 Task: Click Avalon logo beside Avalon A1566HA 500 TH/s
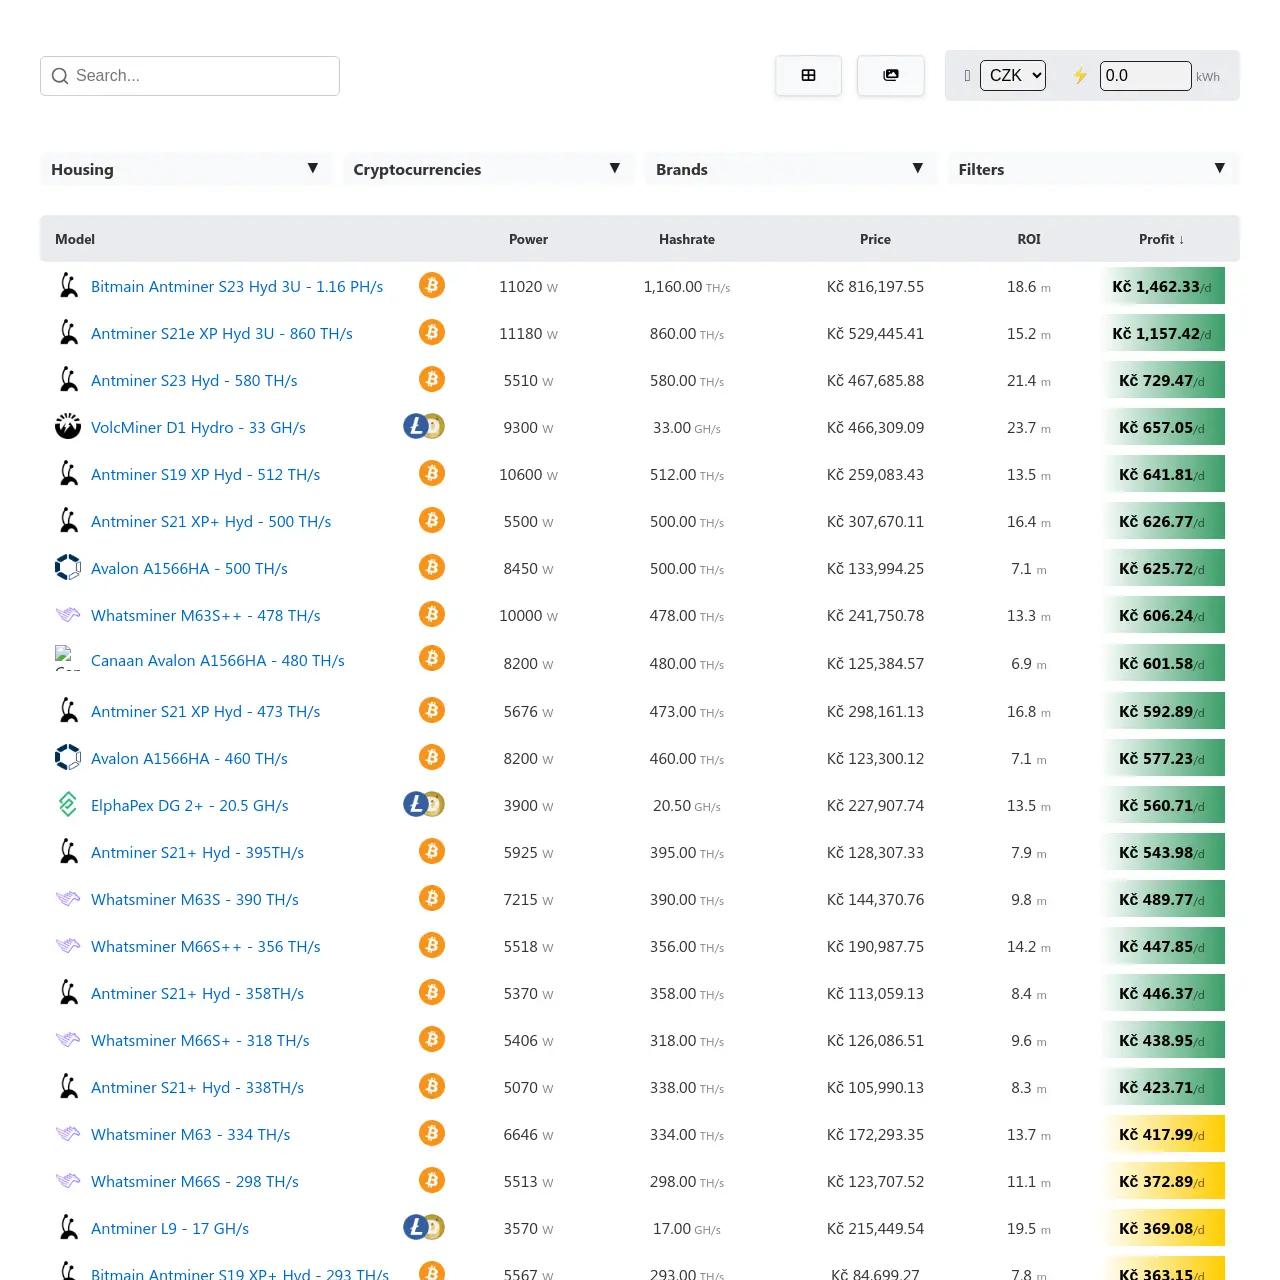[x=68, y=568]
